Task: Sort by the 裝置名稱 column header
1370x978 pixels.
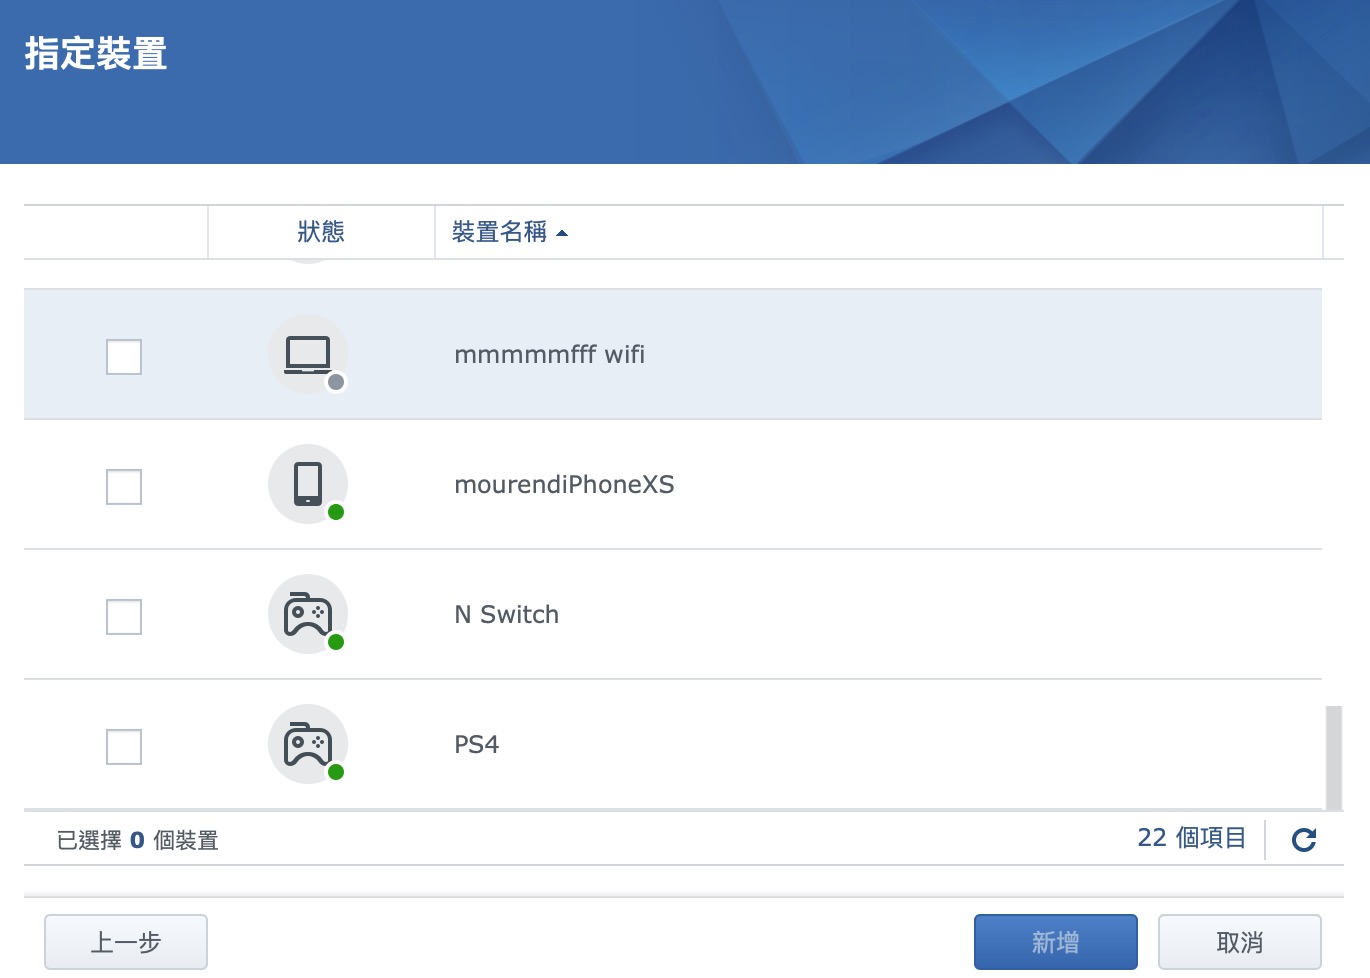Action: coord(499,232)
